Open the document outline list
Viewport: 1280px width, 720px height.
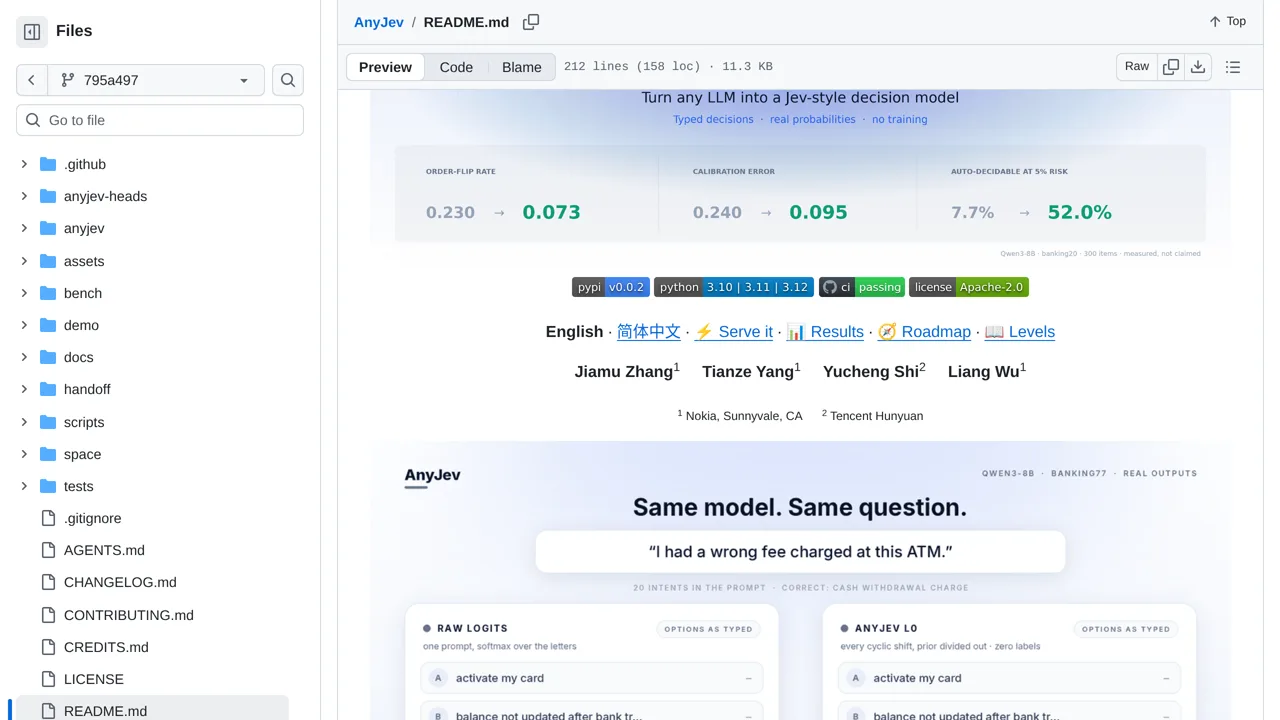pyautogui.click(x=1233, y=67)
